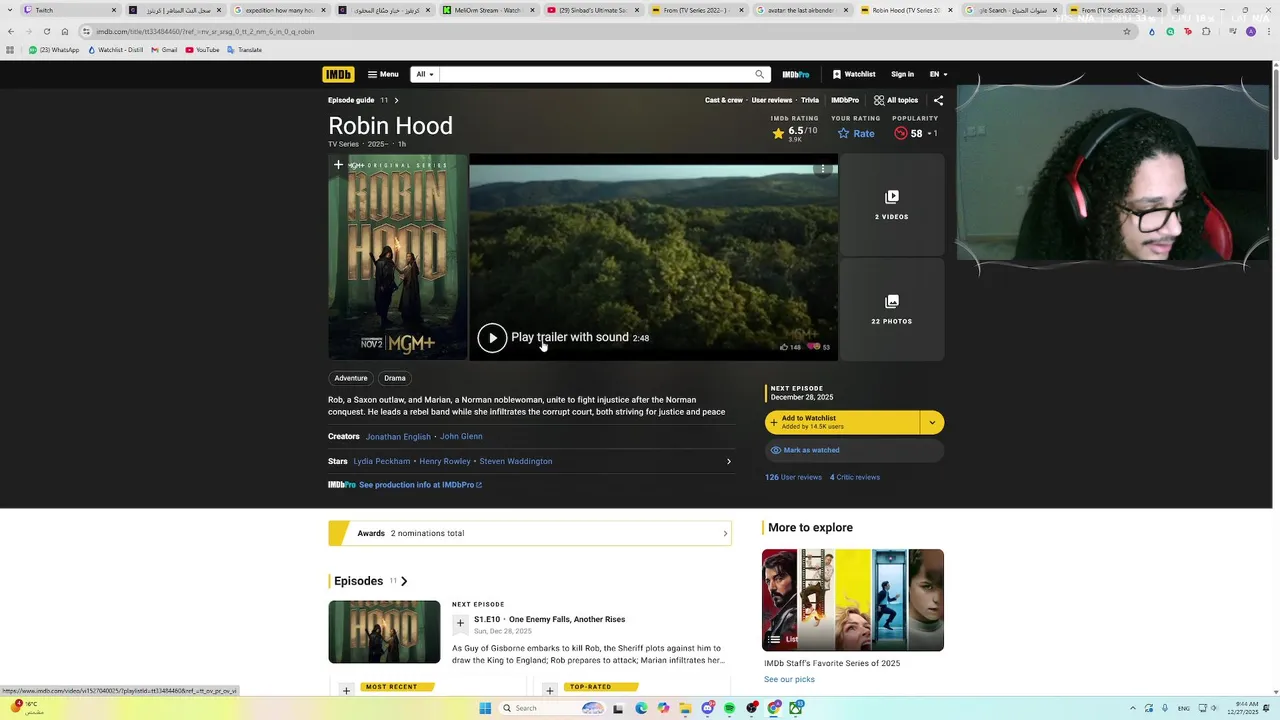This screenshot has width=1280, height=720.
Task: Open the EN language dropdown
Action: (x=938, y=74)
